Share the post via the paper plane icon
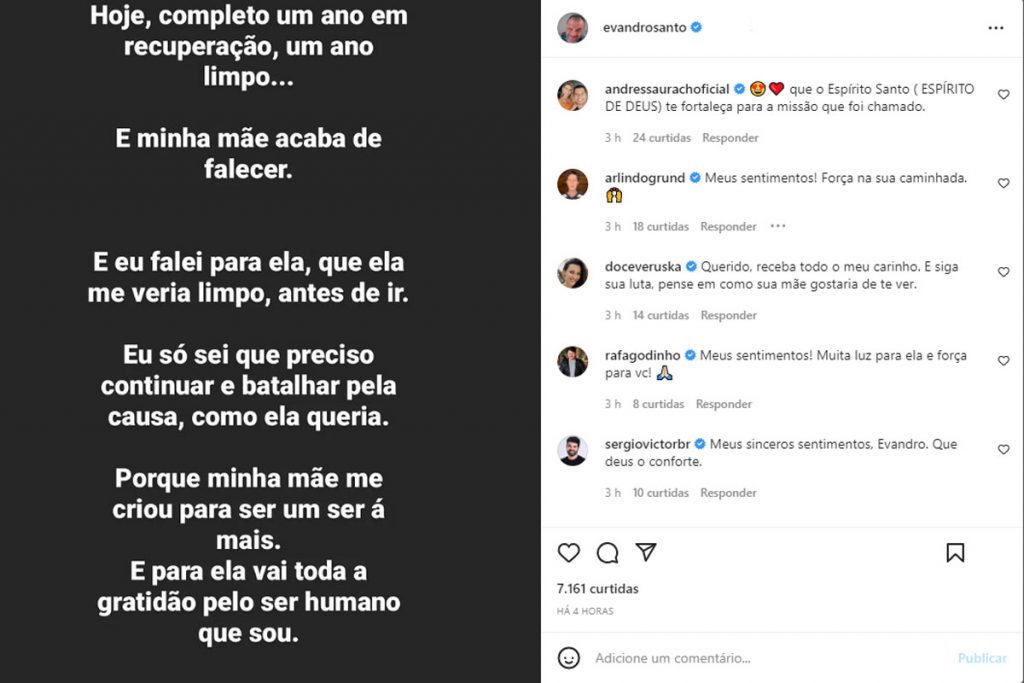Viewport: 1024px width, 683px height. (x=647, y=551)
